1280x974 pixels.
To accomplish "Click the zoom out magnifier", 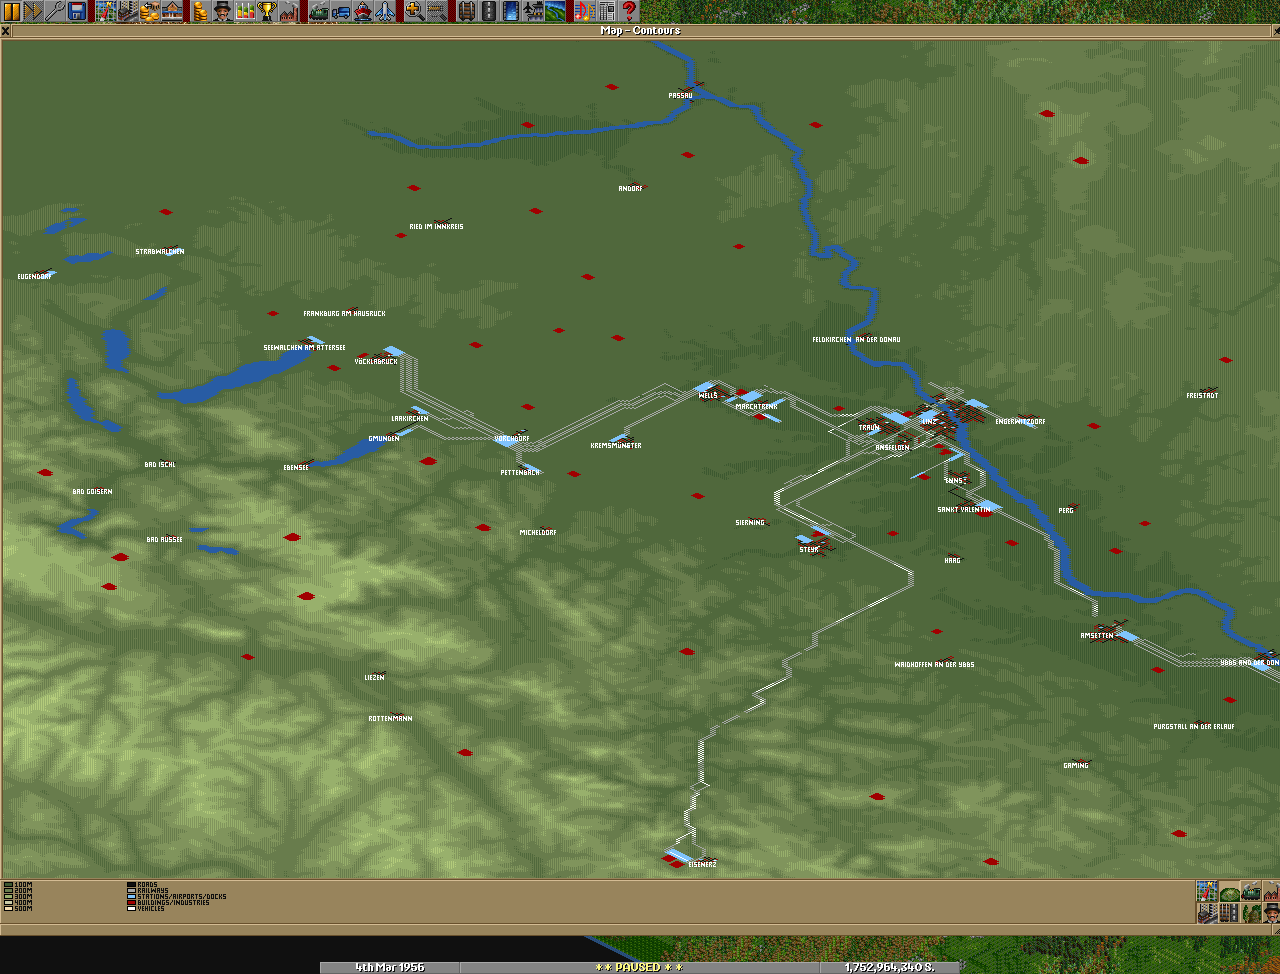I will (x=437, y=12).
